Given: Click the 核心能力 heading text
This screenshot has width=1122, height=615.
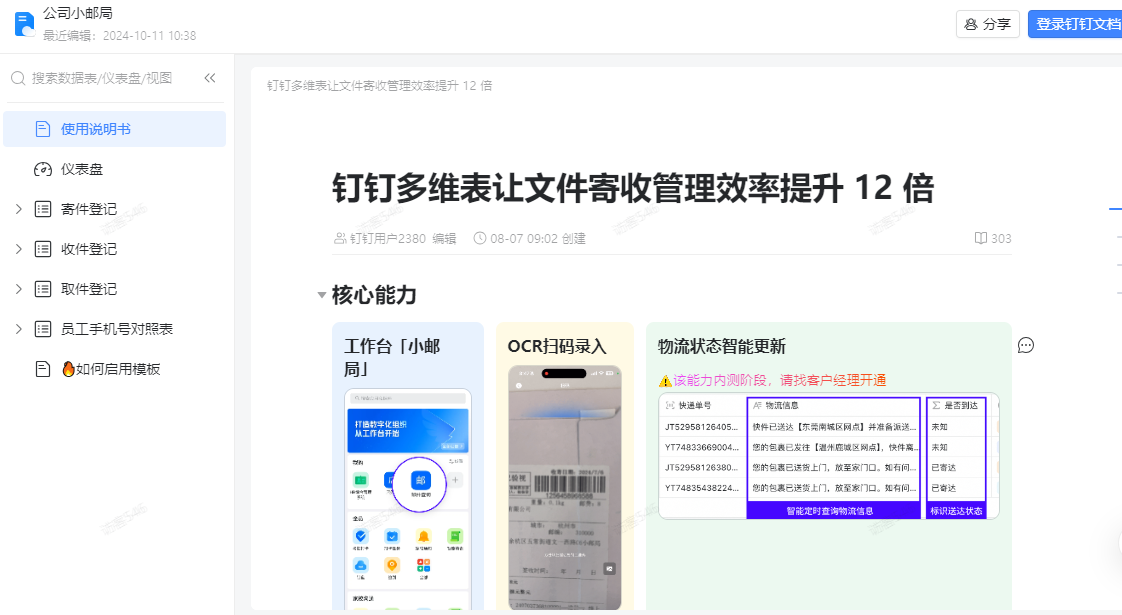Looking at the screenshot, I should tap(374, 295).
